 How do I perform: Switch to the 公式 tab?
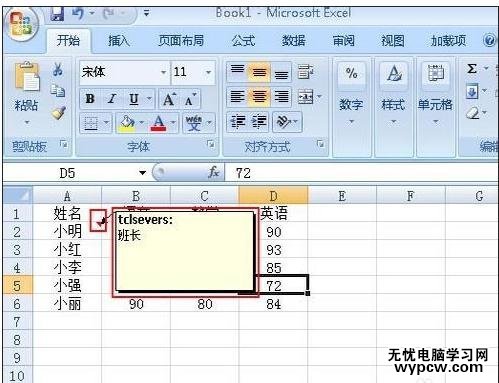point(243,41)
